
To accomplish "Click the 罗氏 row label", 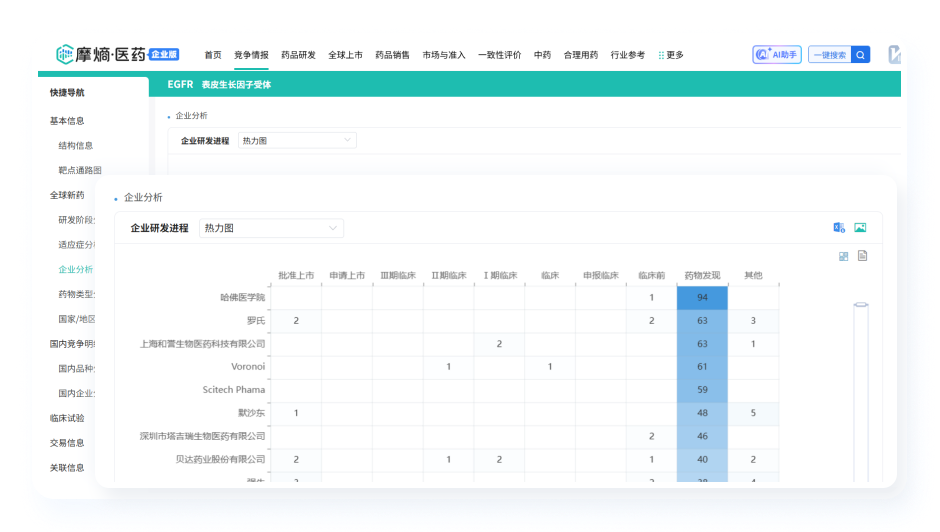I will 256,321.
